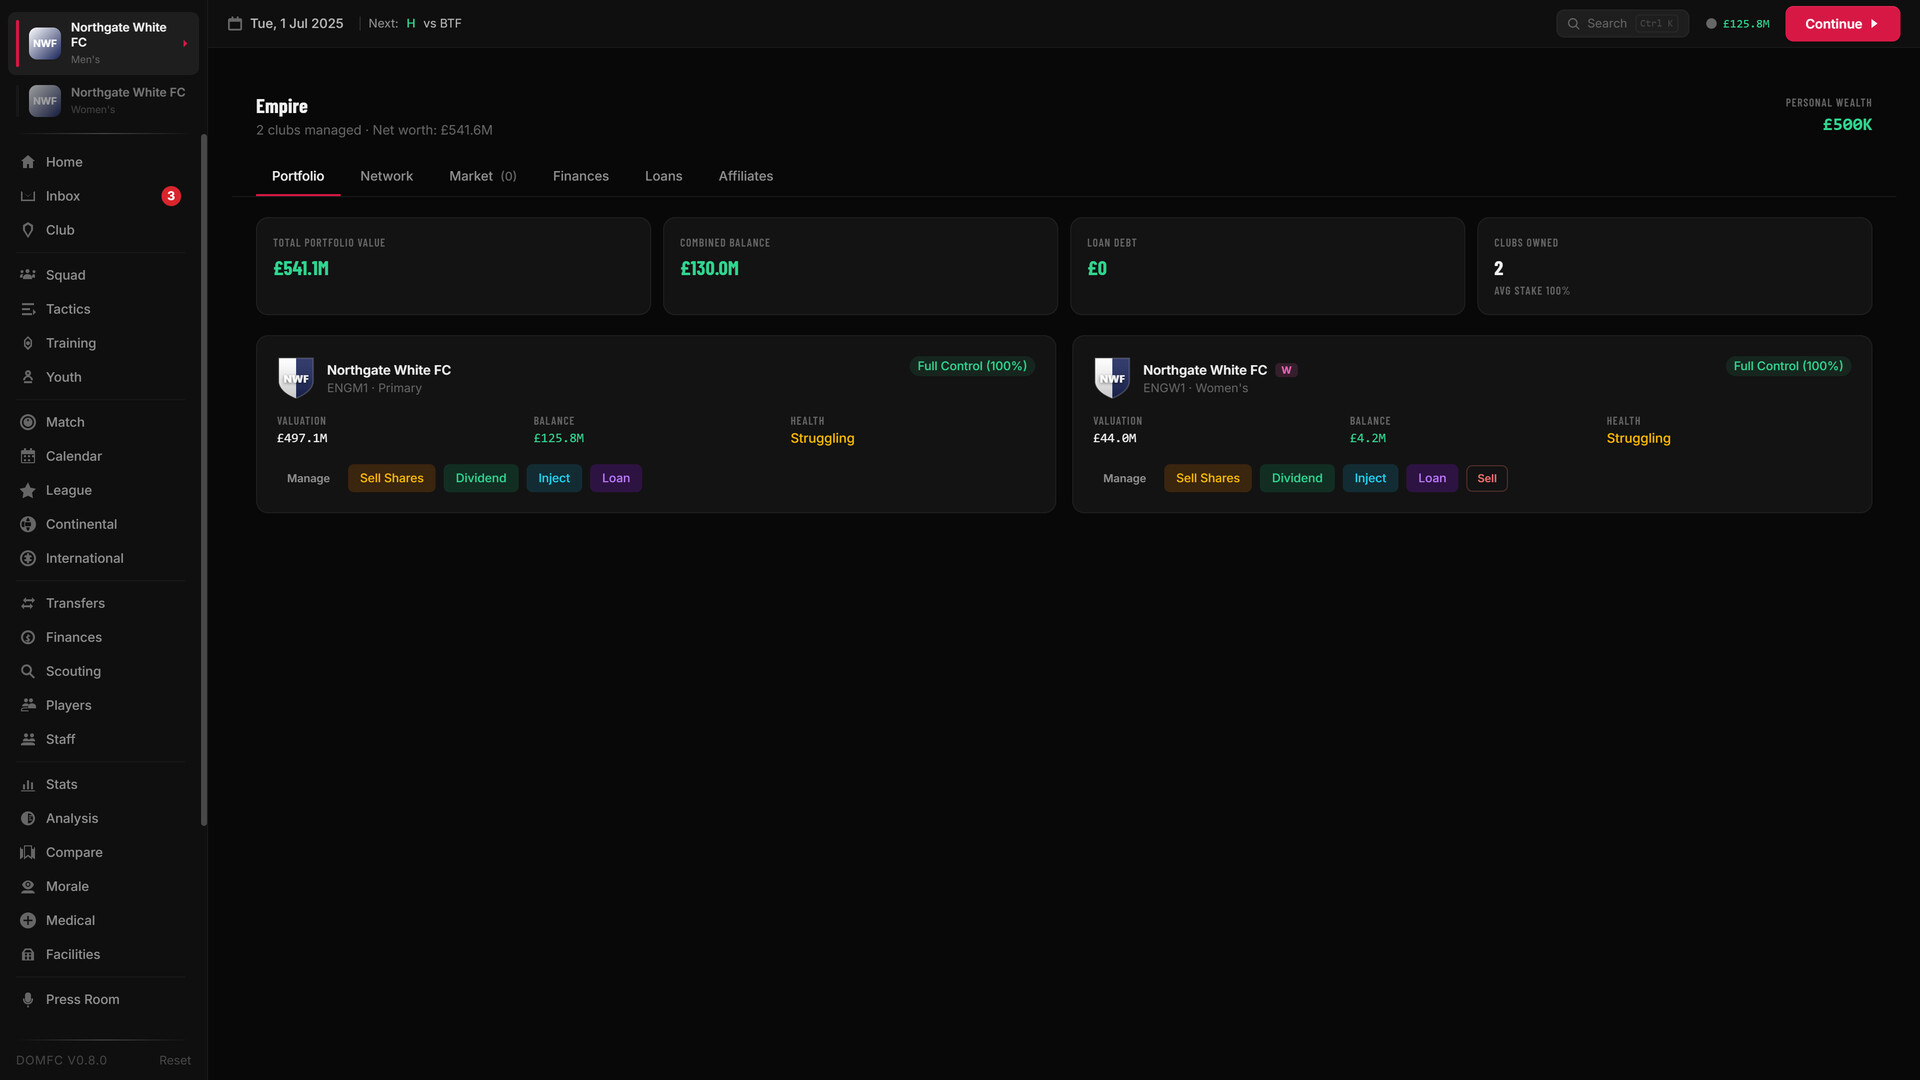Screen dimensions: 1920x1080
Task: Select the Affiliates tab
Action: [x=745, y=176]
